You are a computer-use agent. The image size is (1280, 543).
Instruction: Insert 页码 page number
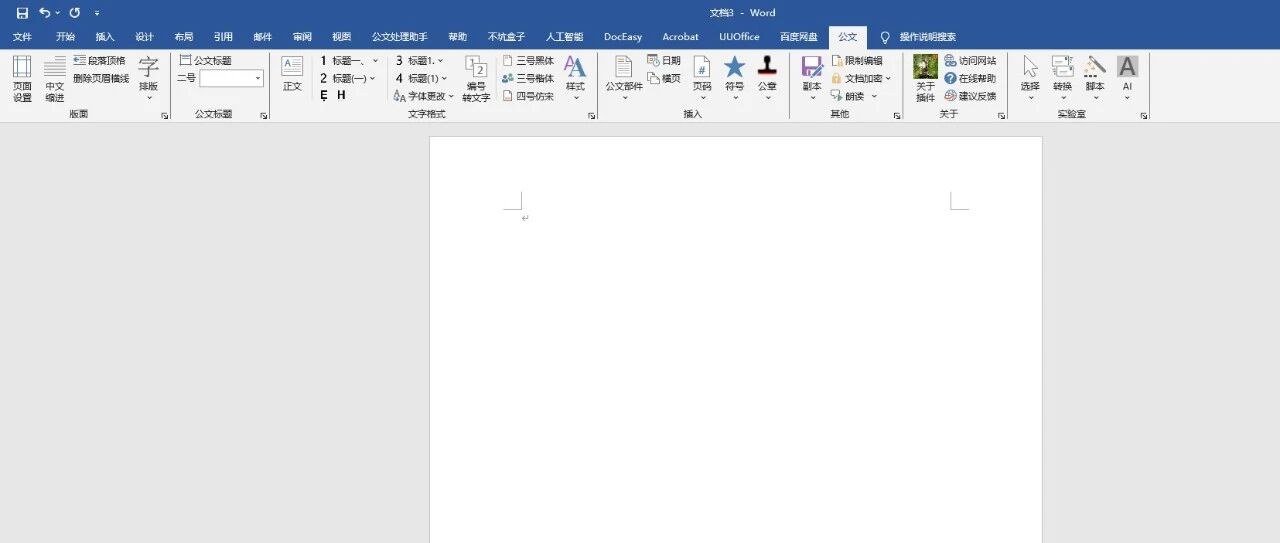tap(702, 78)
